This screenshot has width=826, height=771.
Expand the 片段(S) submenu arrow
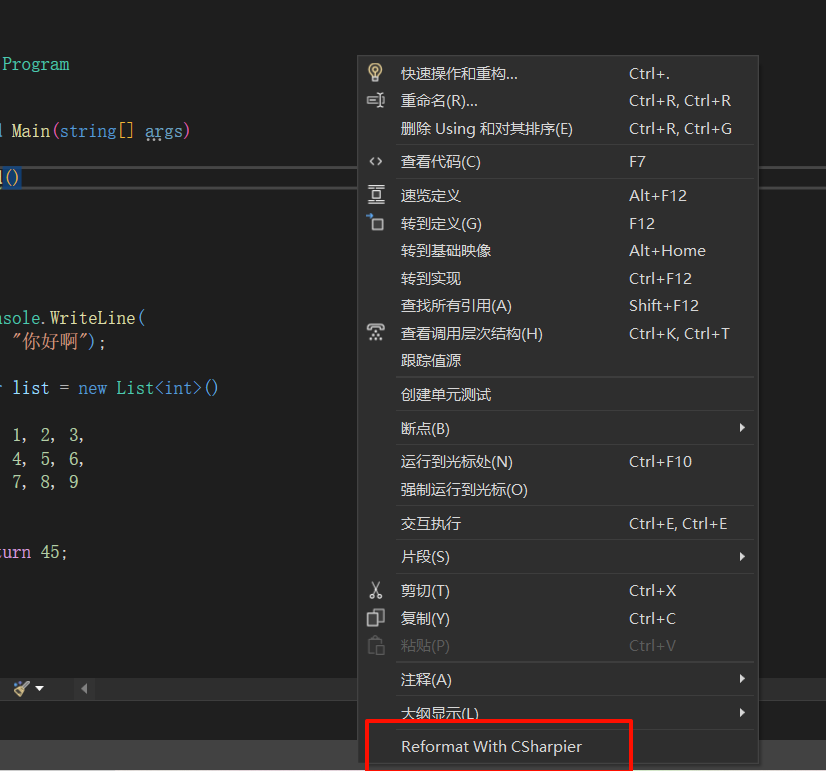tap(742, 556)
